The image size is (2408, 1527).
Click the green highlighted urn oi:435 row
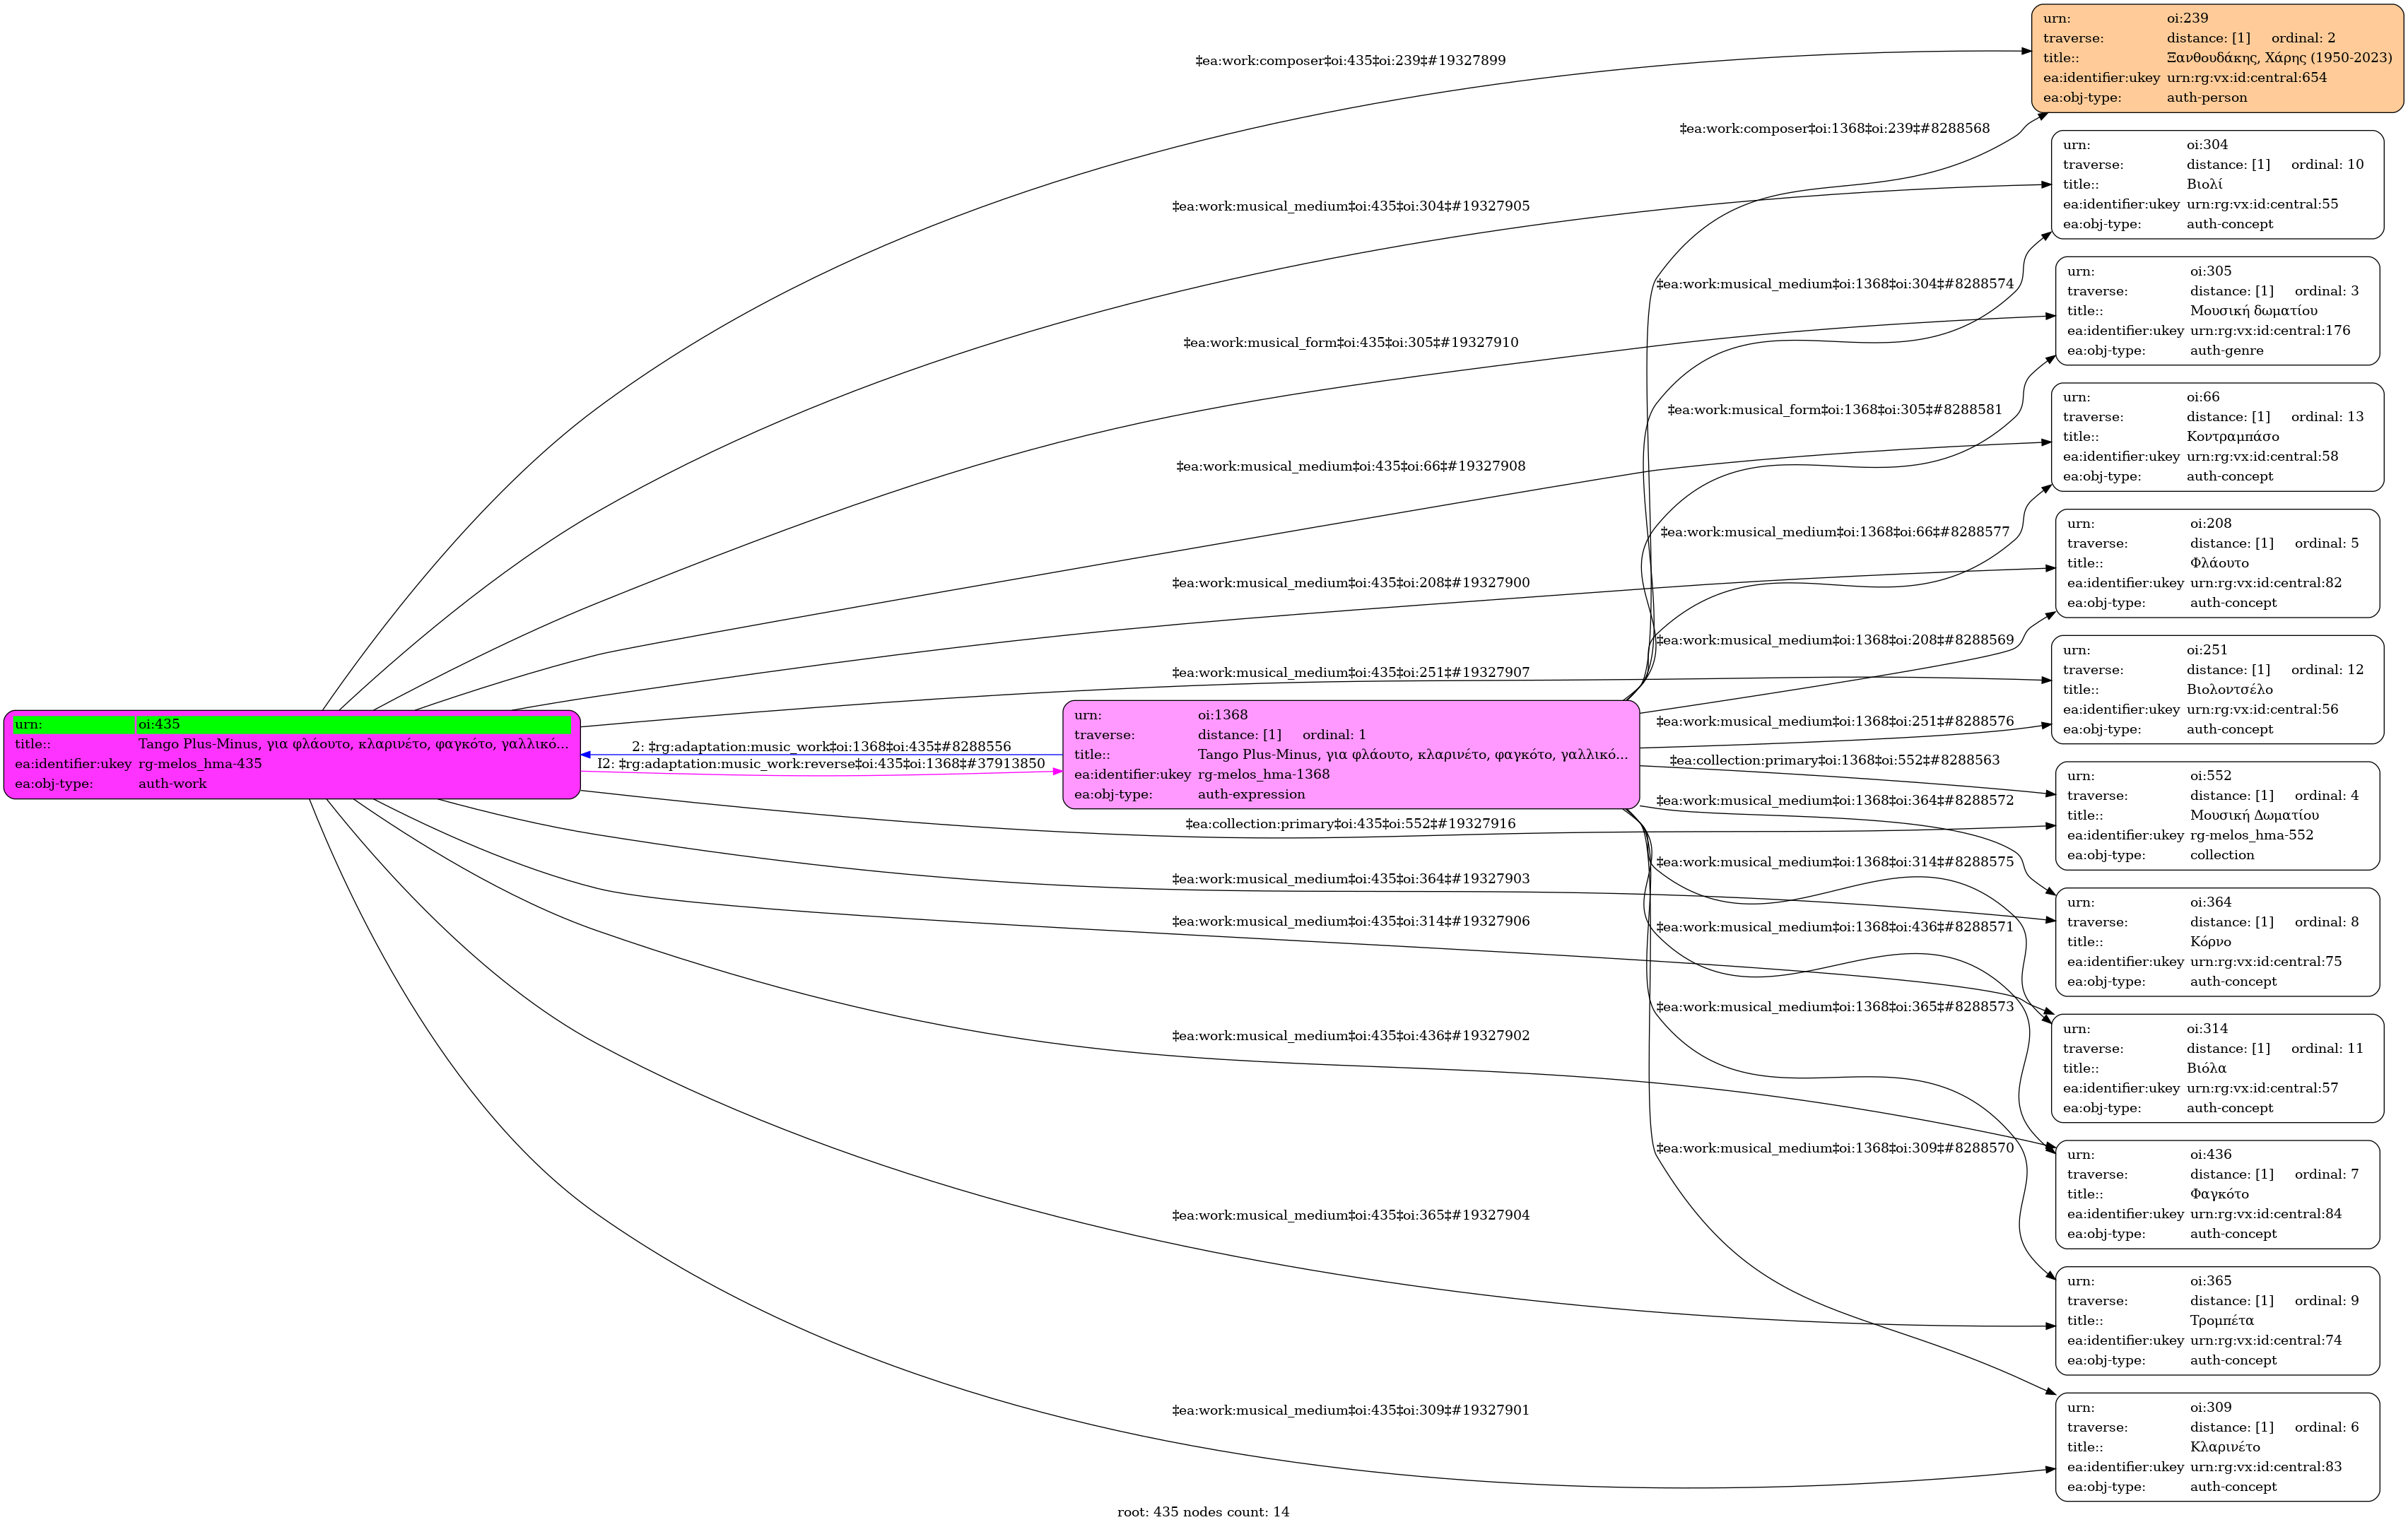tap(291, 725)
